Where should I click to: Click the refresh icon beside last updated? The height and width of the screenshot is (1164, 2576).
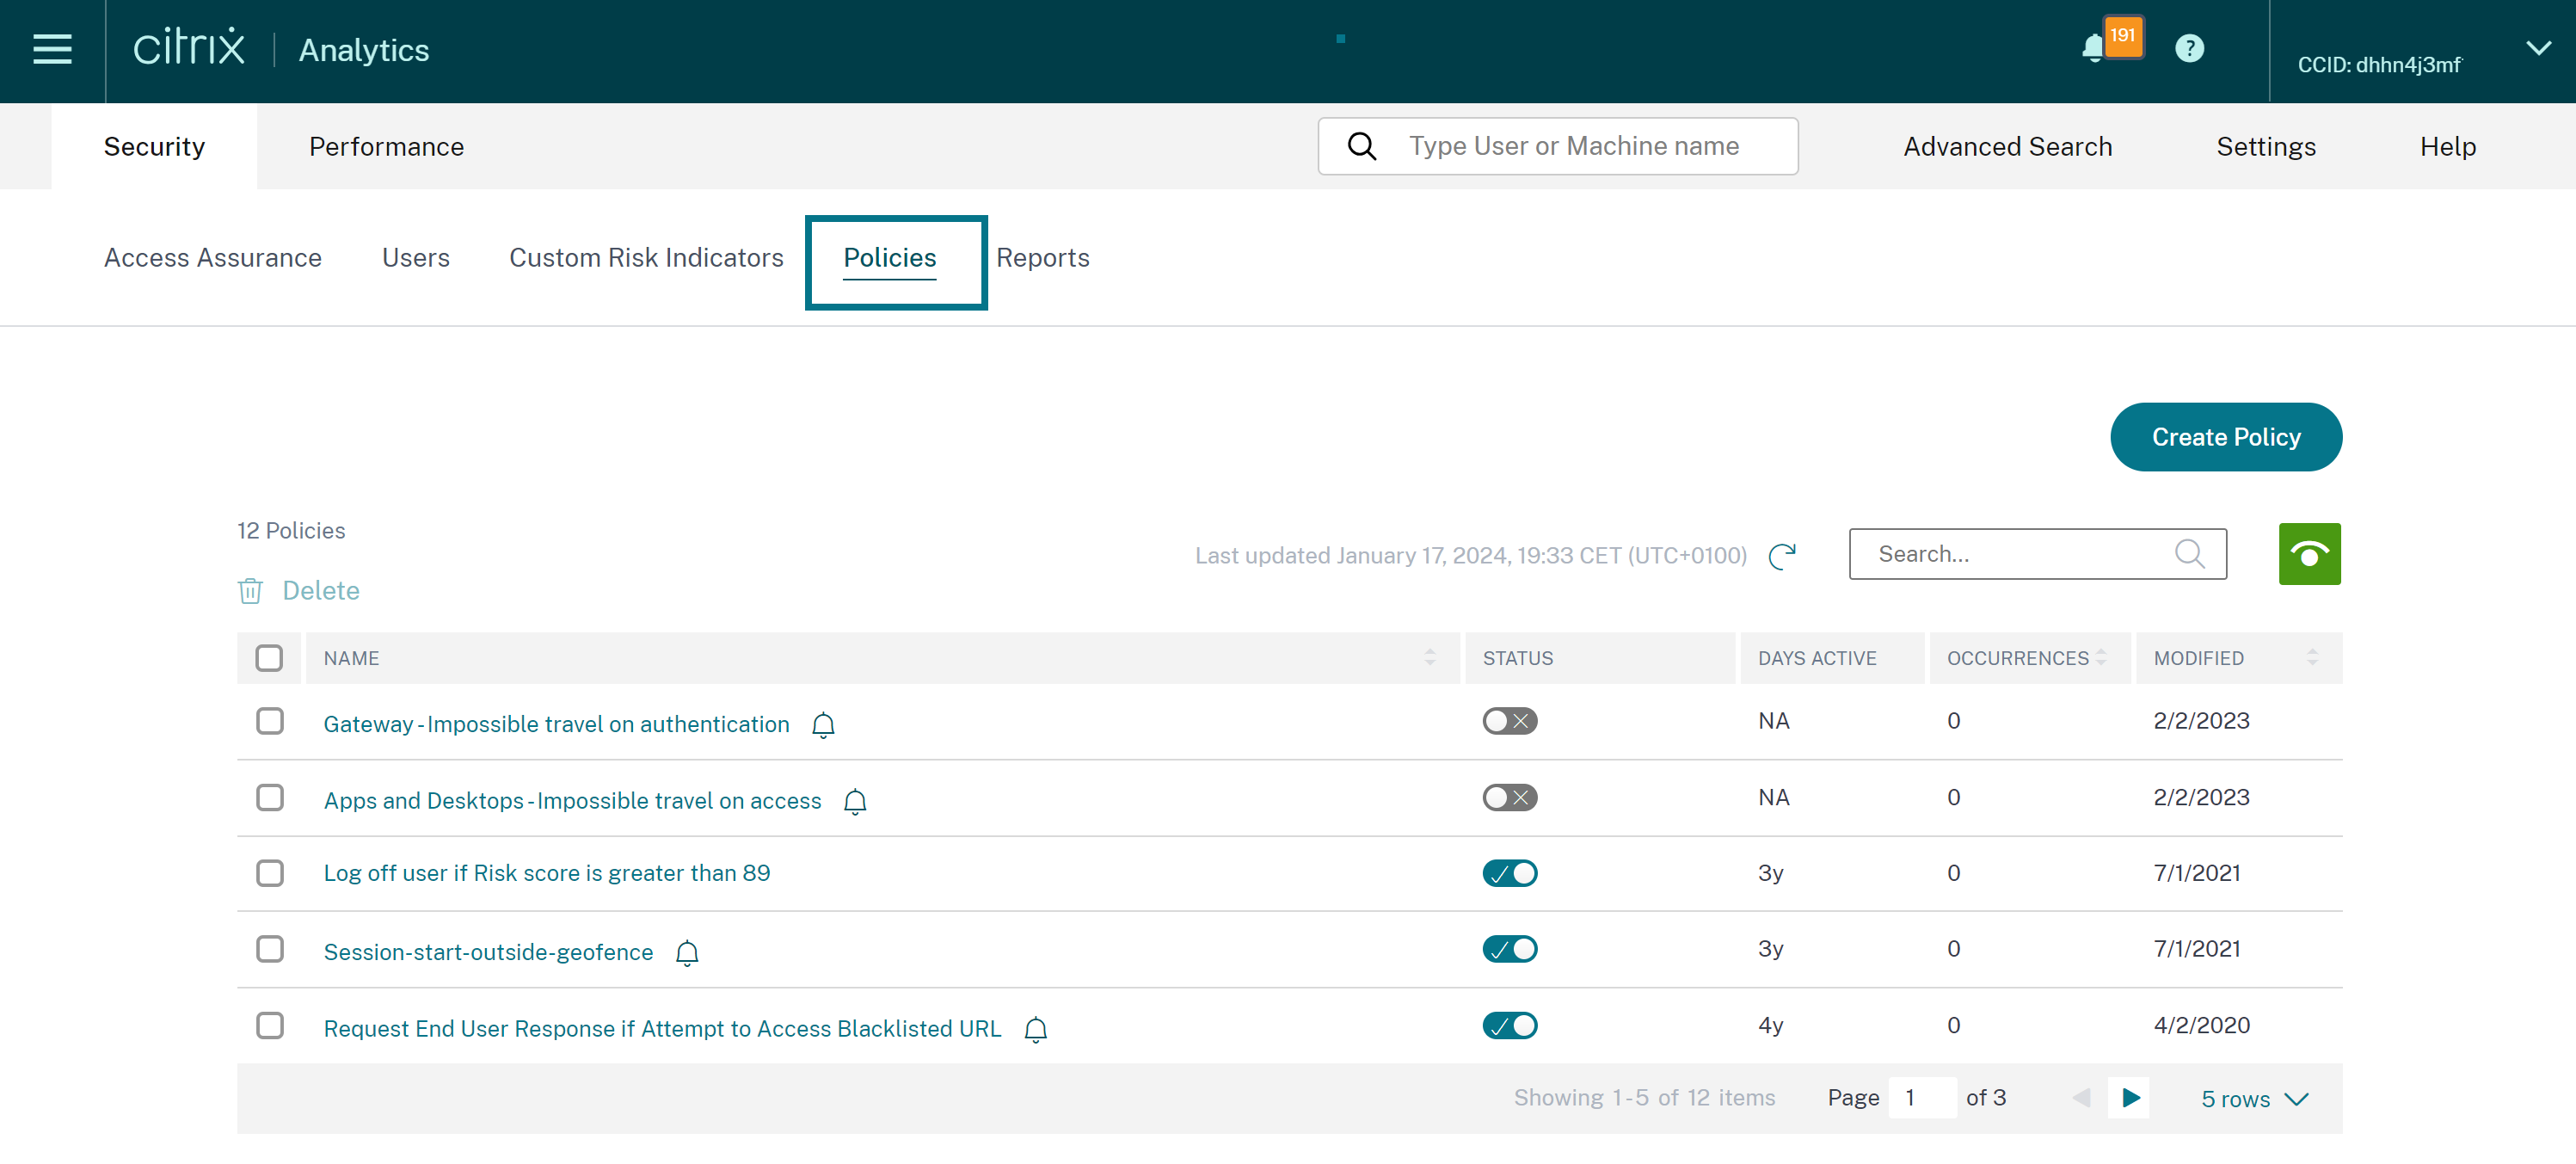(x=1781, y=556)
